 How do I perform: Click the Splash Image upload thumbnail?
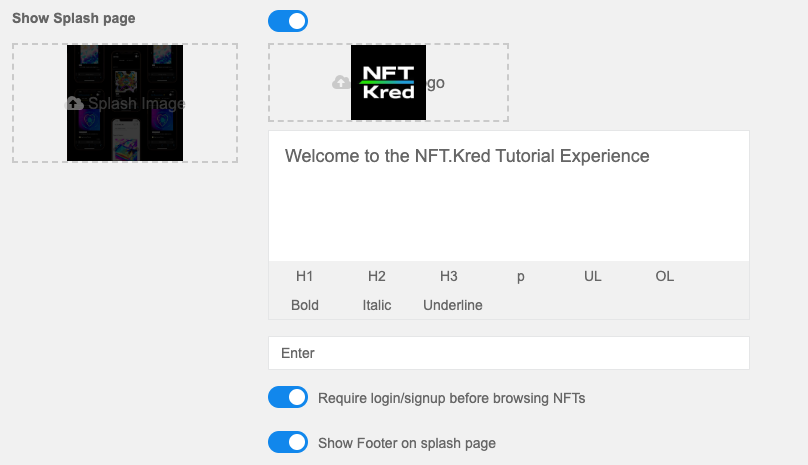coord(125,103)
